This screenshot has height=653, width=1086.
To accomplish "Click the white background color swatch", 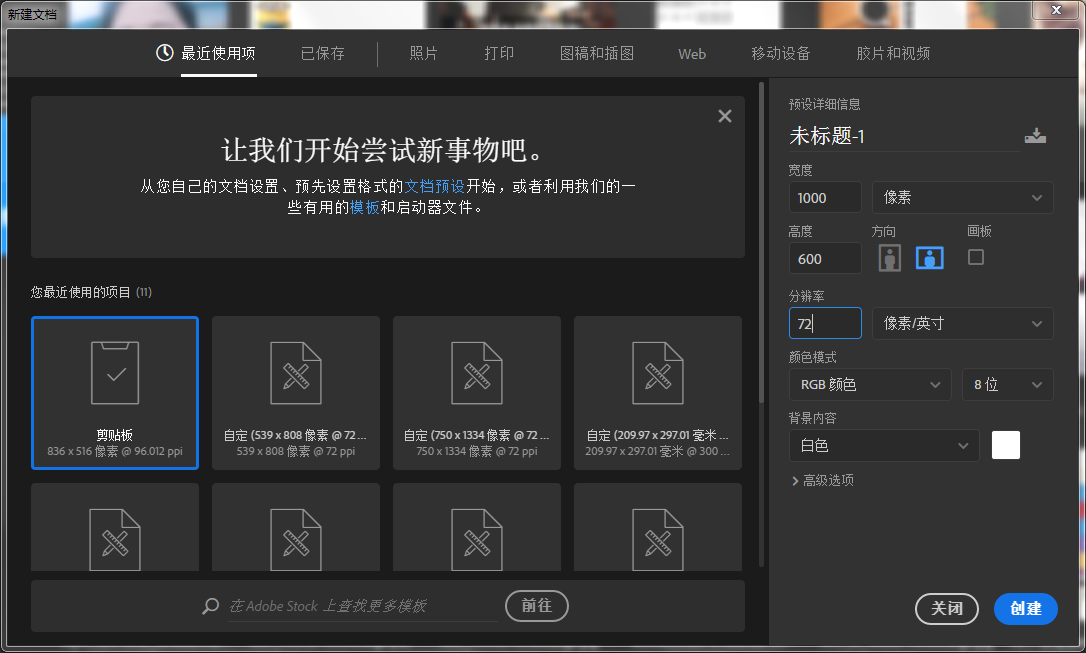I will (1005, 445).
